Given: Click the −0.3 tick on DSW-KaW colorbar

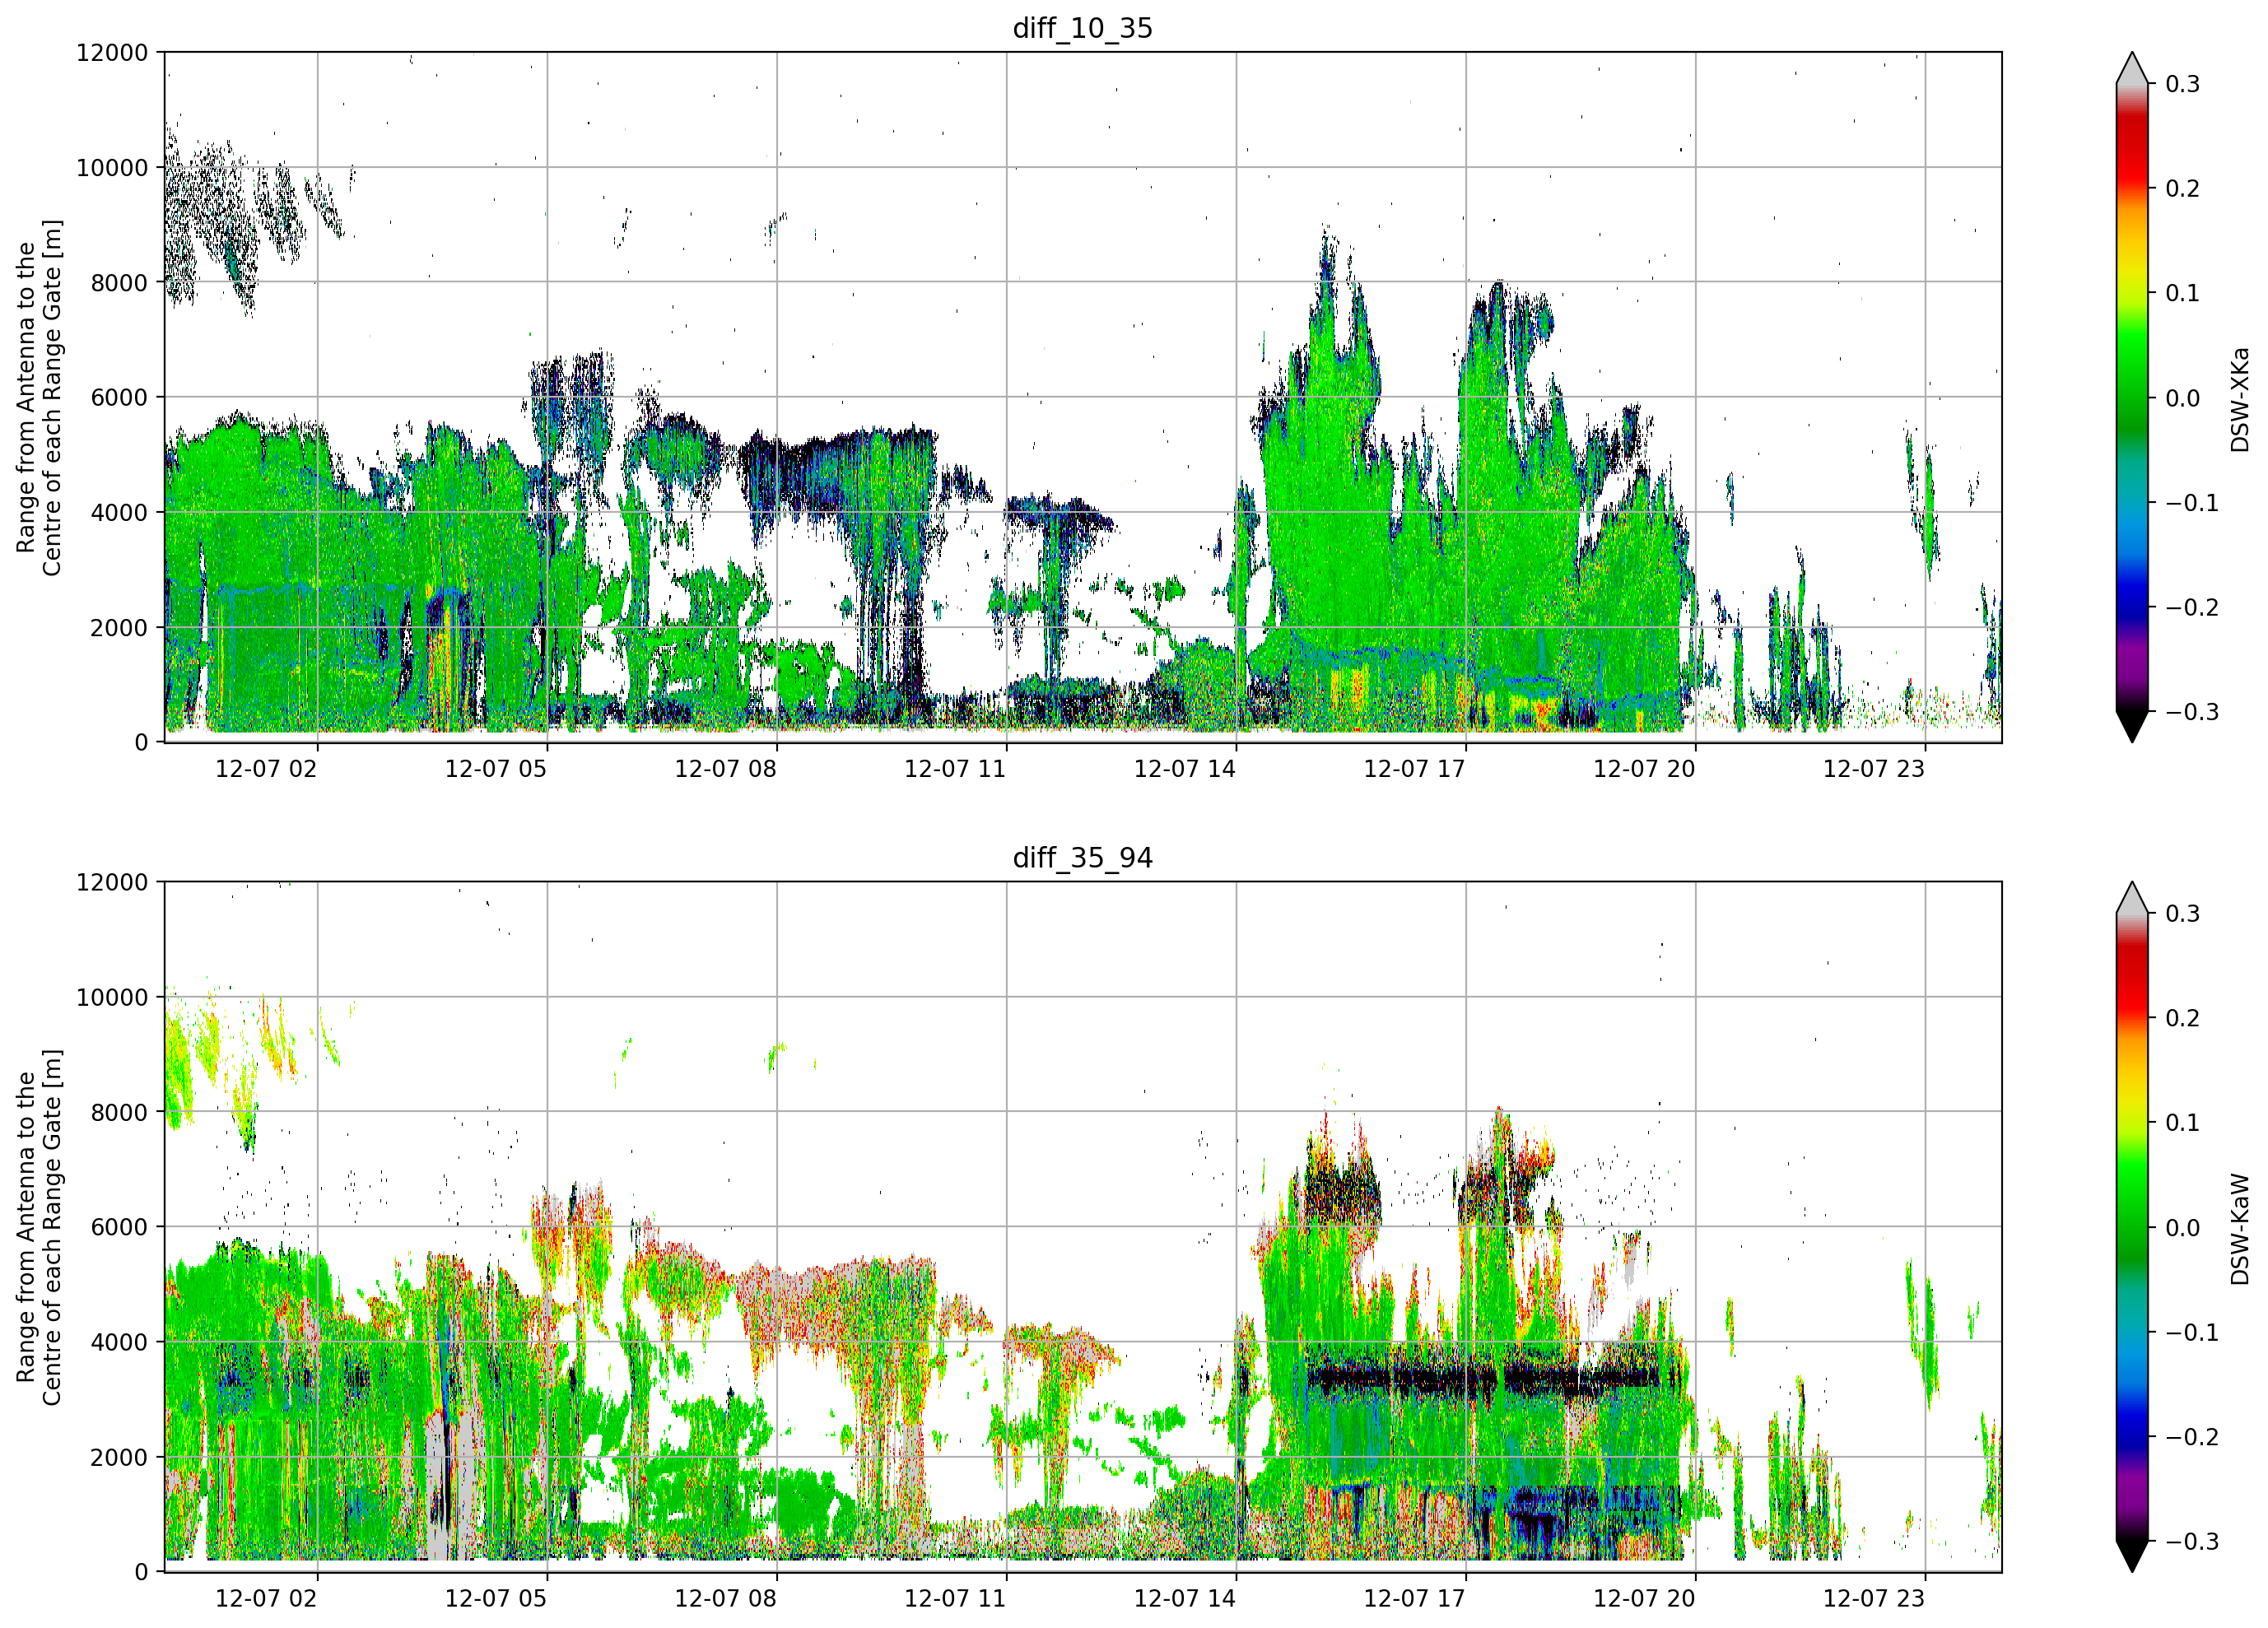Looking at the screenshot, I should click(x=2192, y=1542).
